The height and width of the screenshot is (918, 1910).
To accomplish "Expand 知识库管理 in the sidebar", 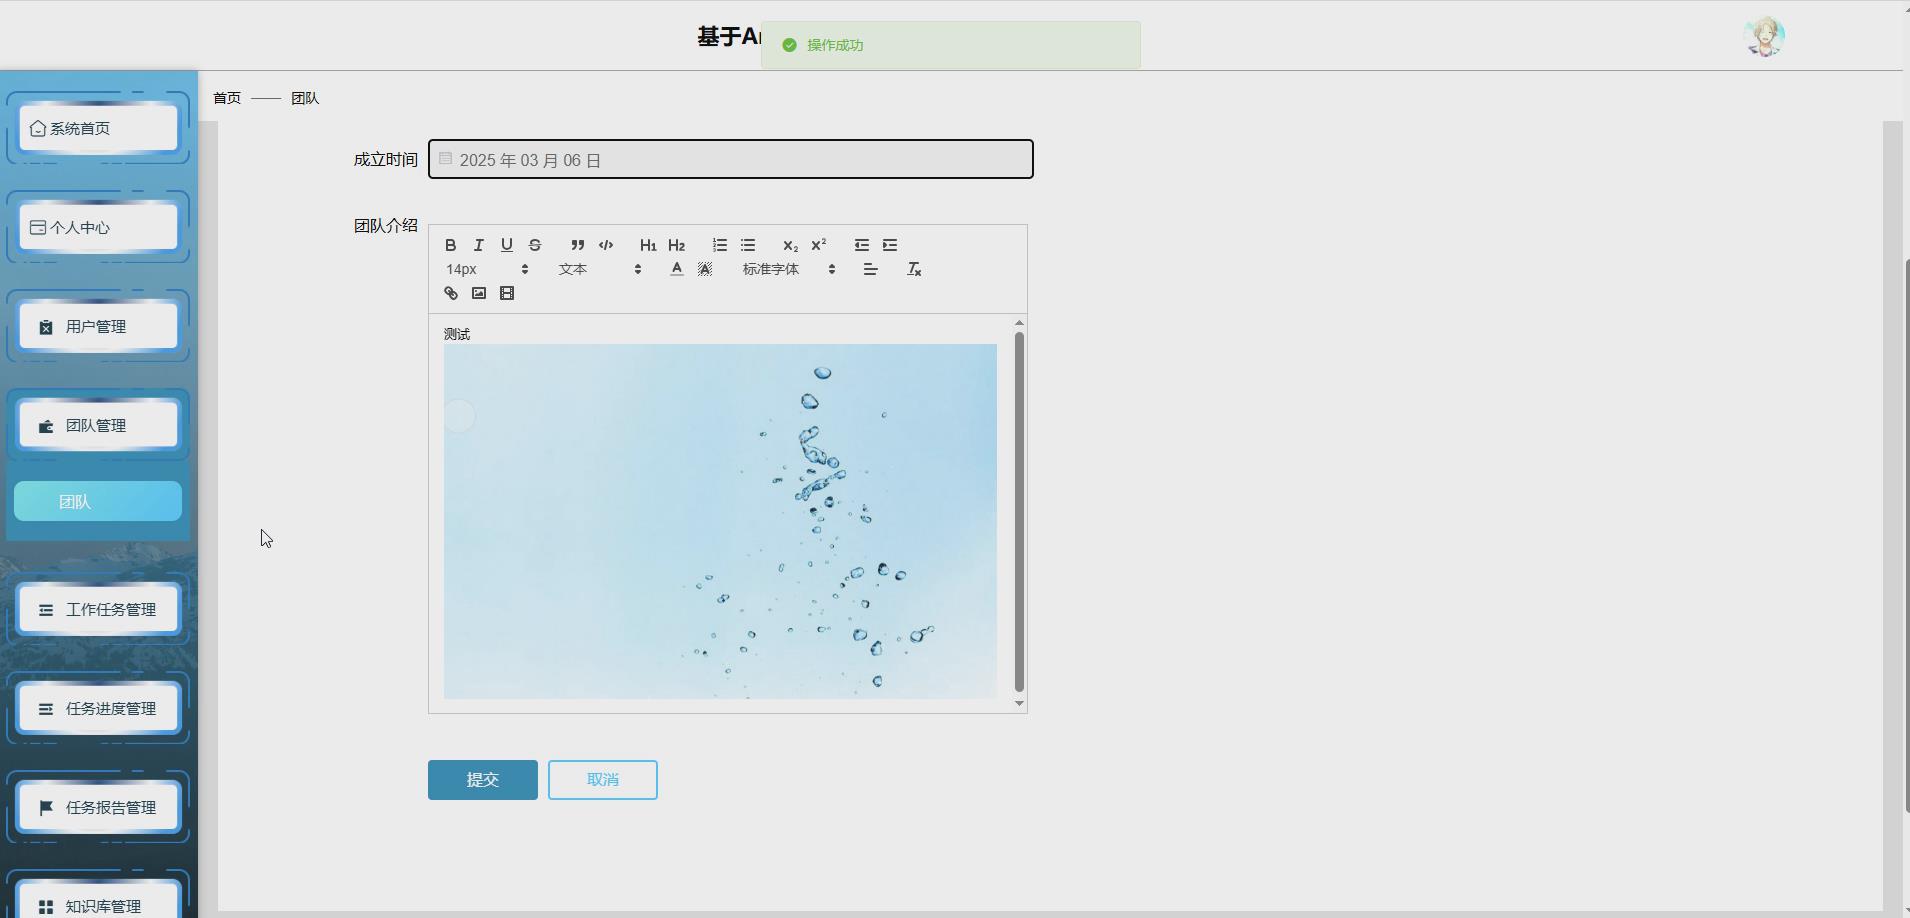I will 98,901.
